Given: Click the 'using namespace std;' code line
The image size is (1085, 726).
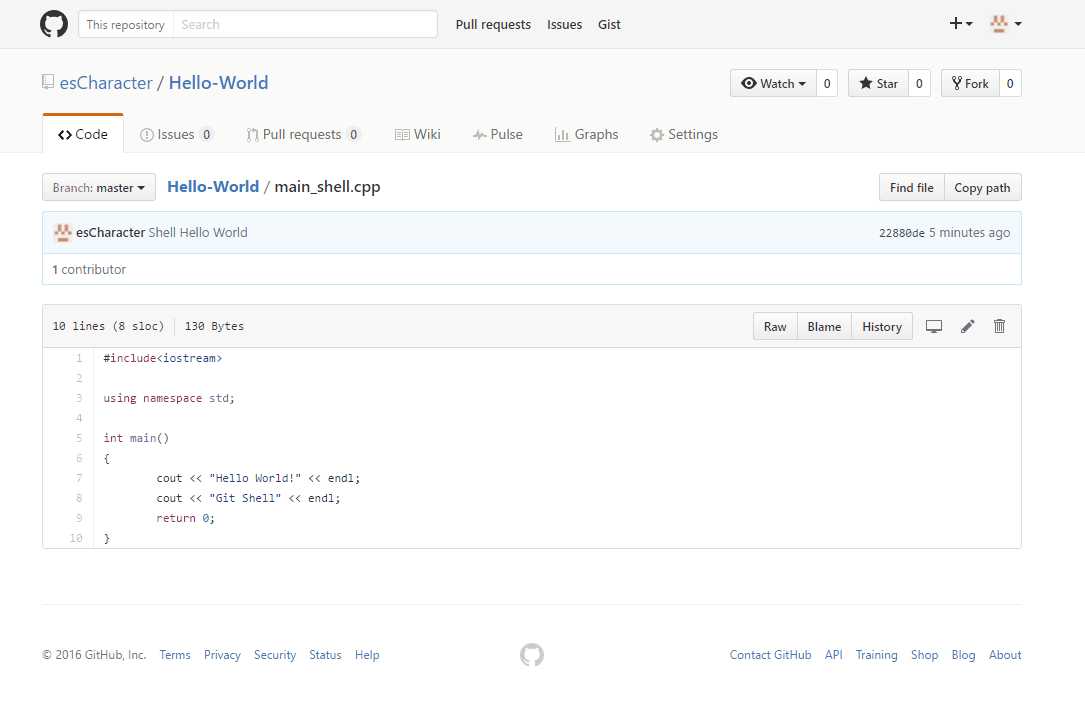Looking at the screenshot, I should (x=169, y=398).
